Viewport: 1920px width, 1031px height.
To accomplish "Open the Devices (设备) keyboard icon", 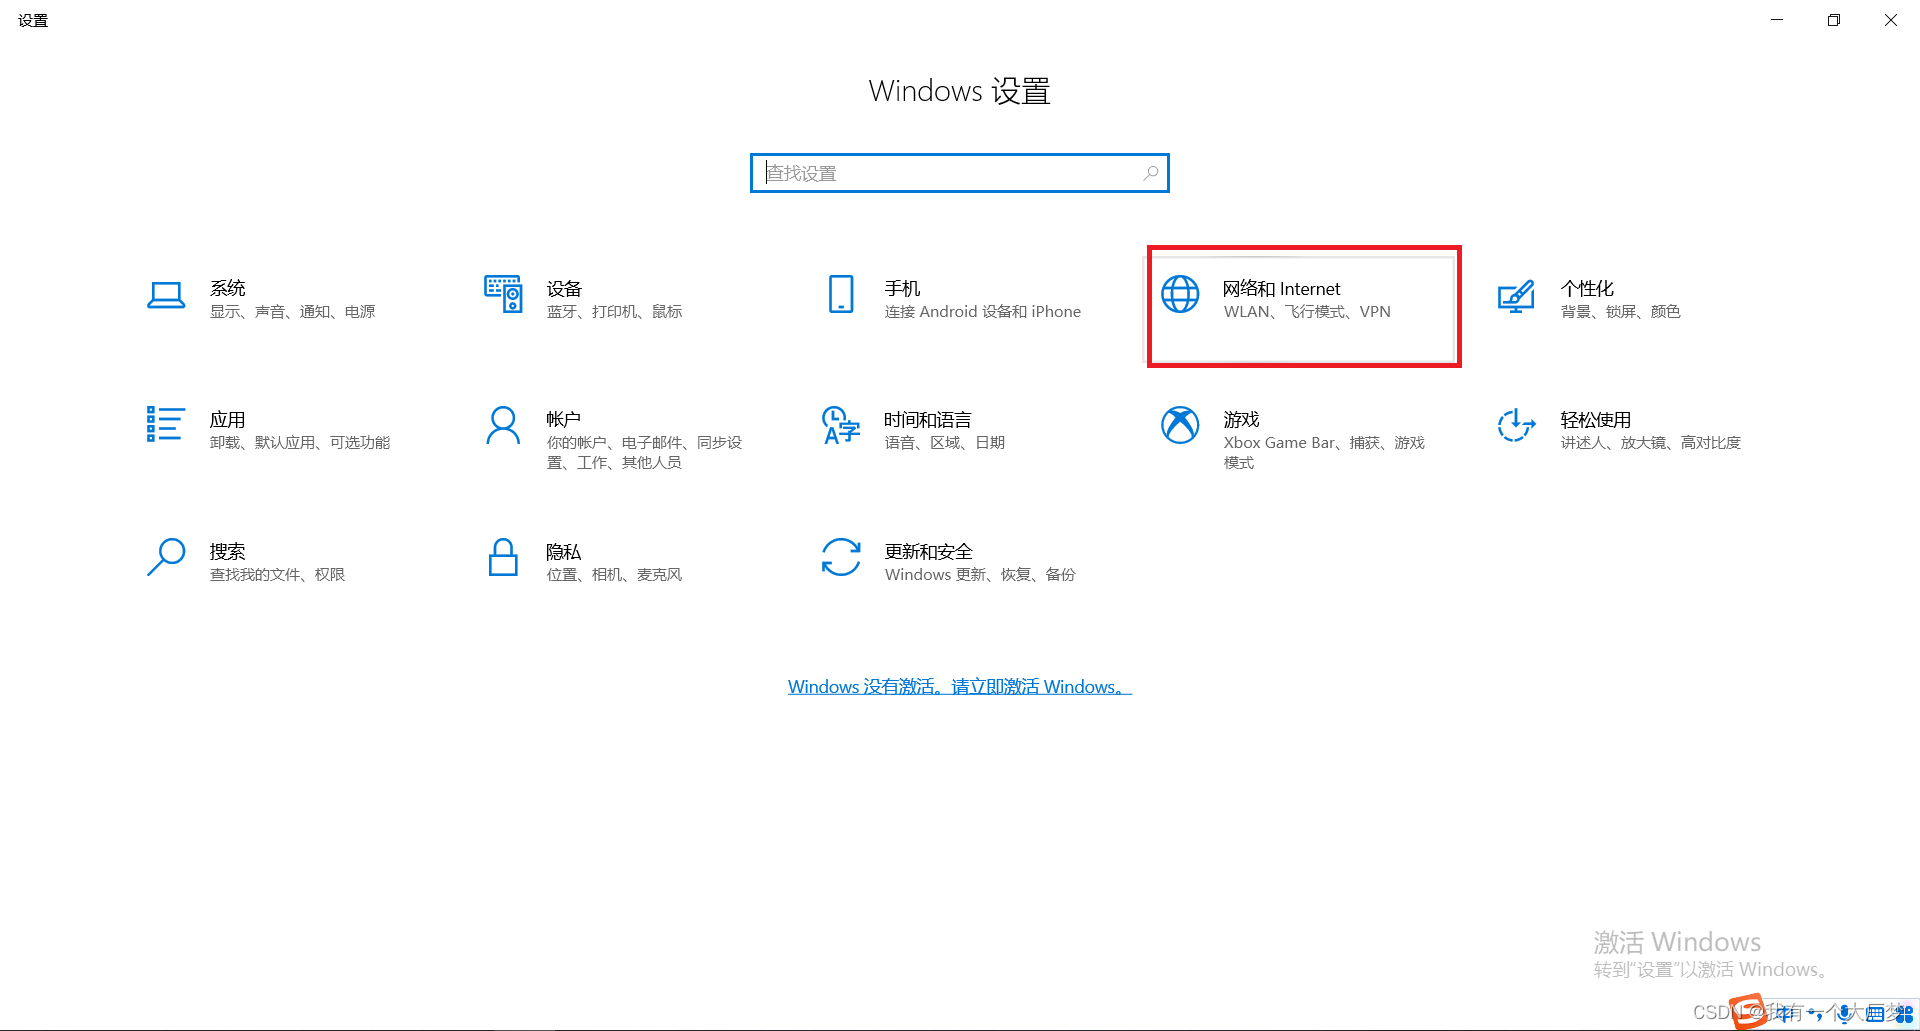I will coord(503,294).
